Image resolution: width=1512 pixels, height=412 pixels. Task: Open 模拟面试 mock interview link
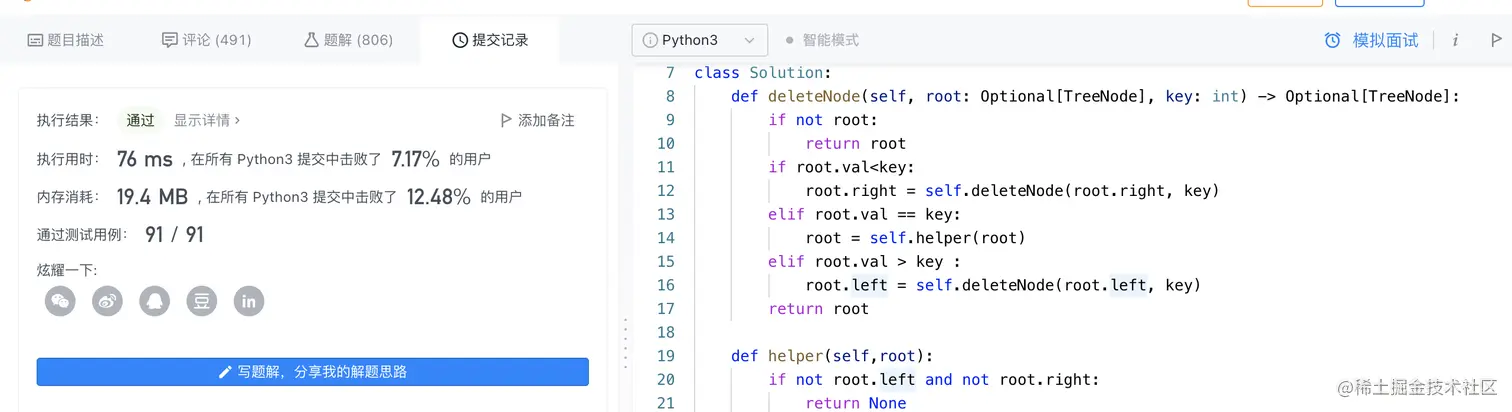click(1385, 40)
